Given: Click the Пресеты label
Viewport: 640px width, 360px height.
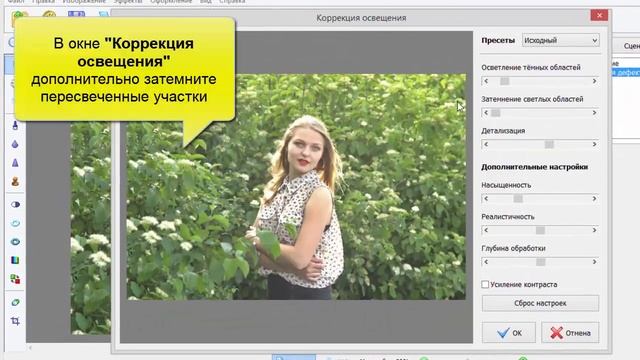Looking at the screenshot, I should tap(498, 40).
